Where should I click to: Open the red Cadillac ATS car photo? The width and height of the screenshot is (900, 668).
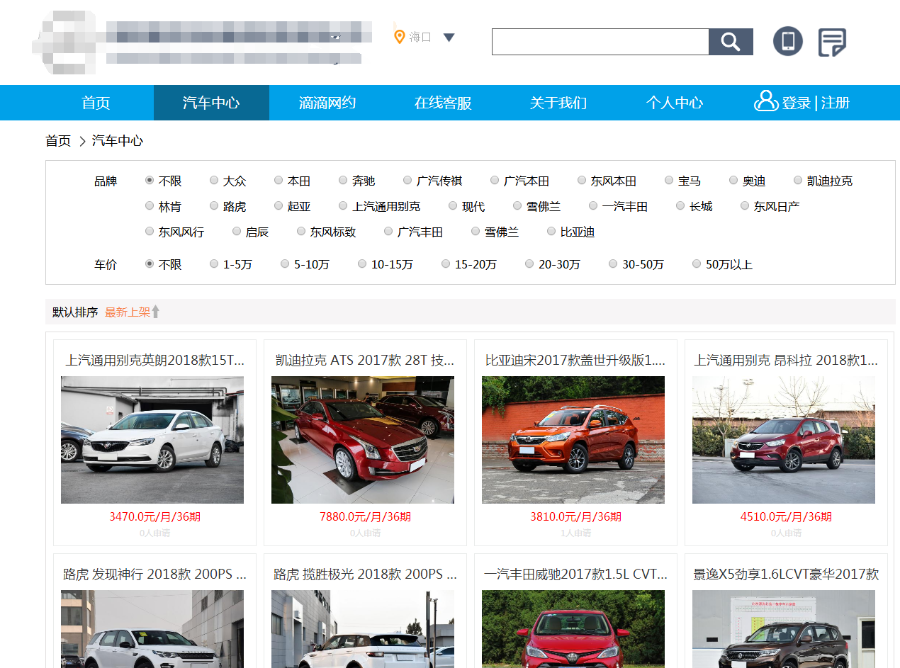(x=362, y=440)
